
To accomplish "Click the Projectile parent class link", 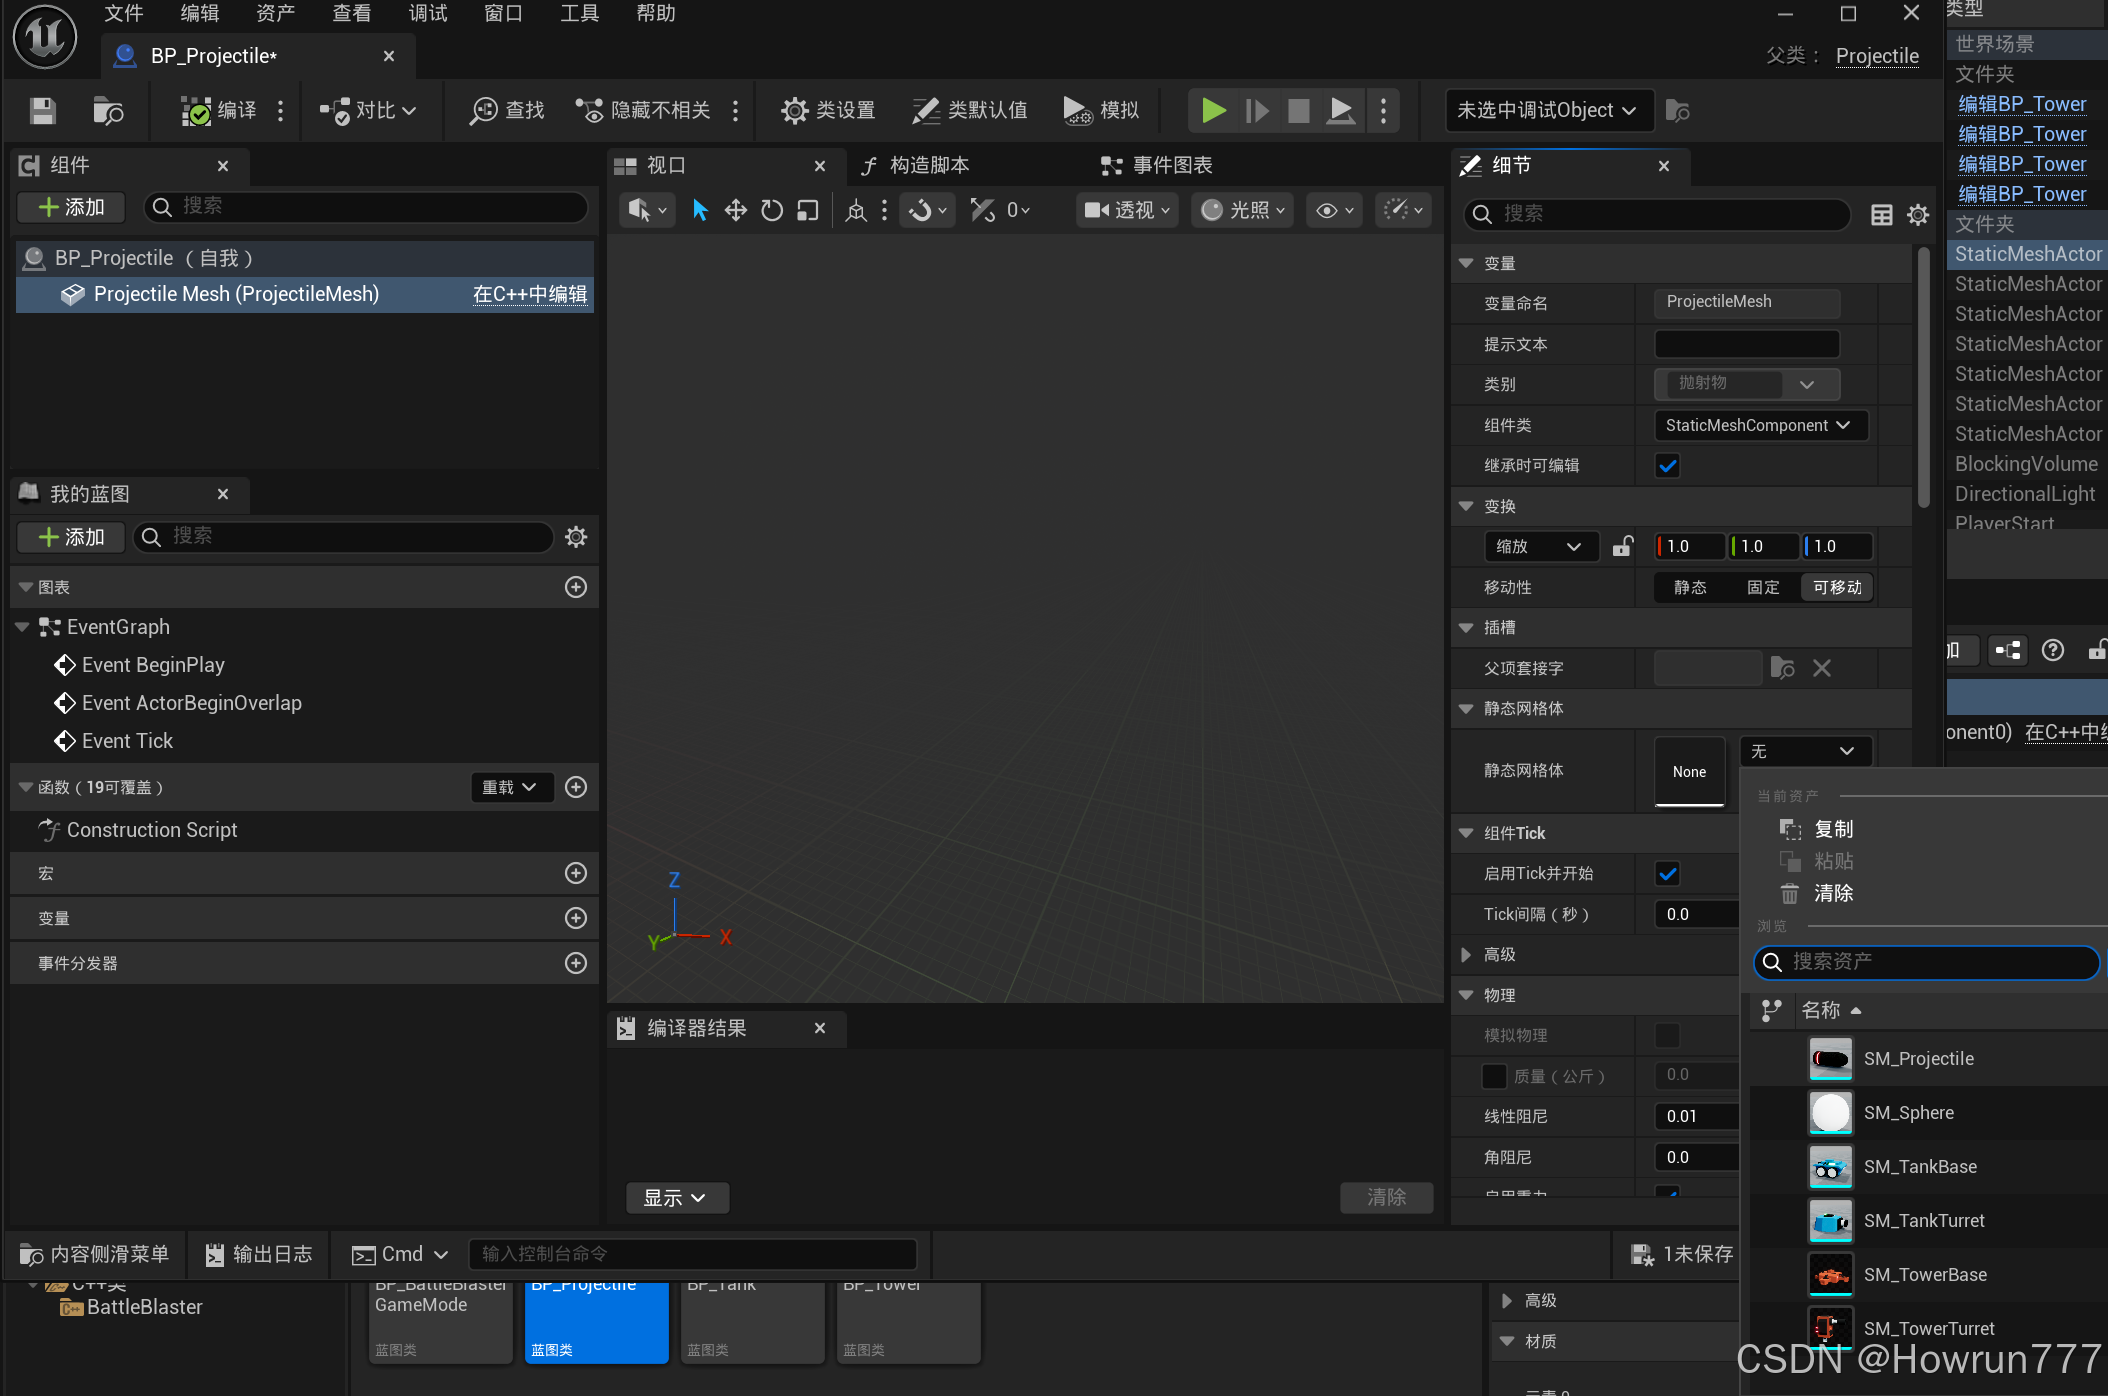I will click(x=1877, y=56).
